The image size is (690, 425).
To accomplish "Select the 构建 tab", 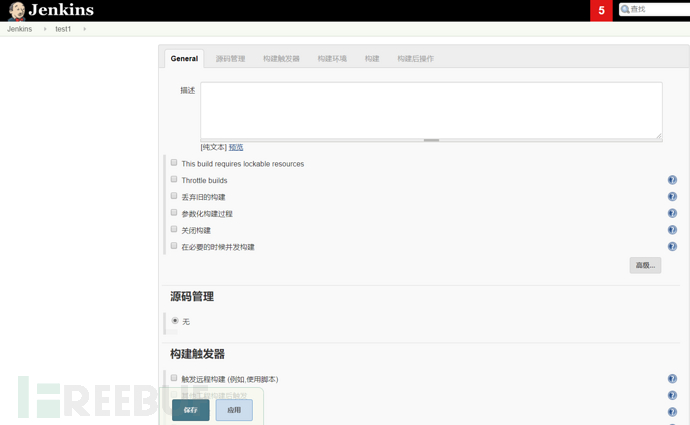I will pyautogui.click(x=372, y=59).
